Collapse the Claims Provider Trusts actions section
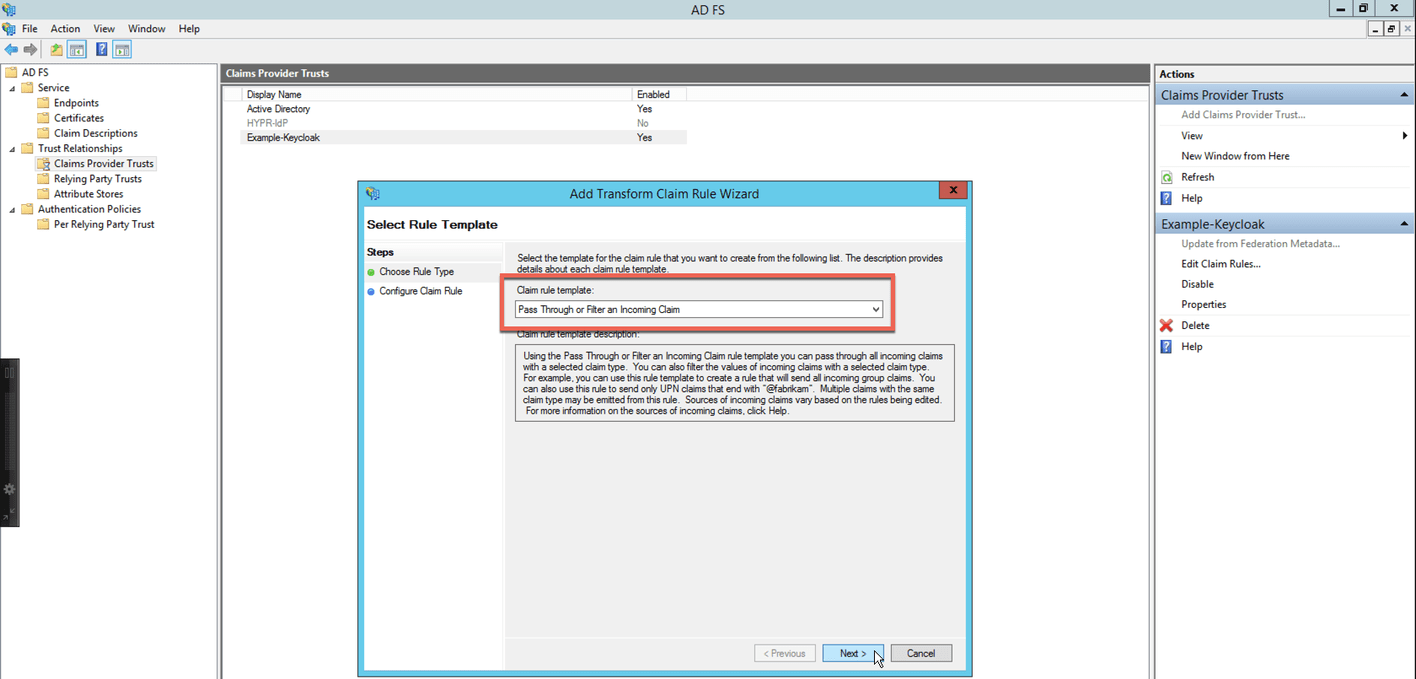Screen dimensions: 1416x679 point(1404,95)
